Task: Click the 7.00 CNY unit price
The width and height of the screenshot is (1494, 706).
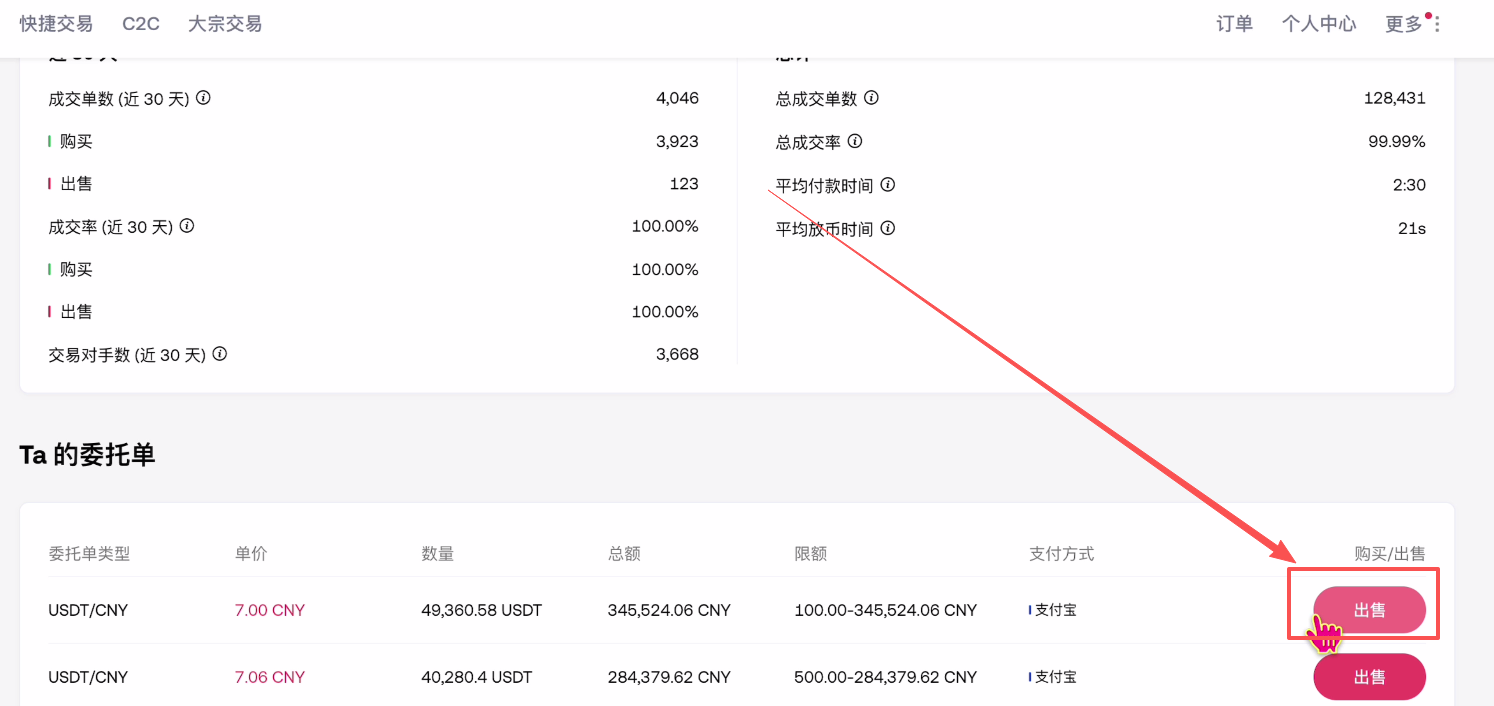Action: pyautogui.click(x=270, y=610)
